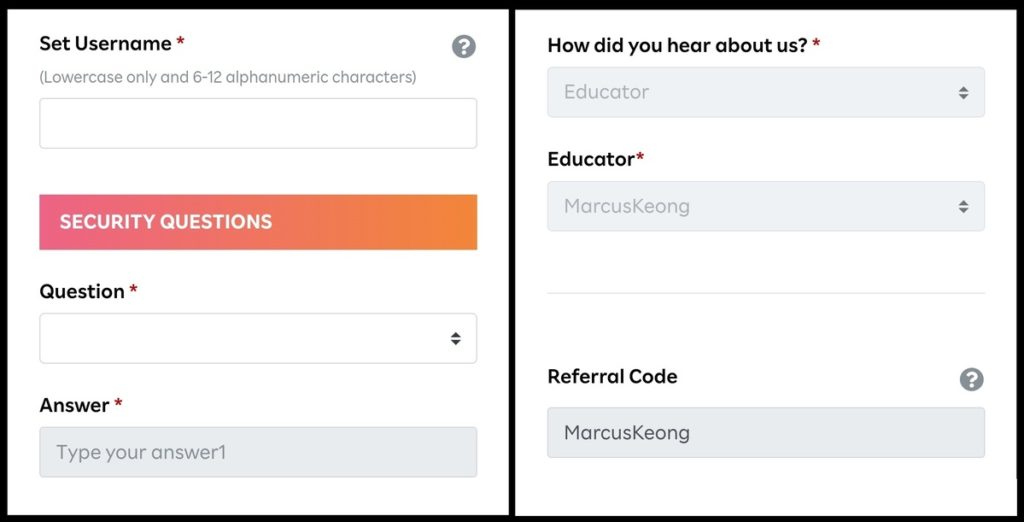Click the arrows icon in "How did you hear" select
Screen dimensions: 1024x522
[x=963, y=93]
